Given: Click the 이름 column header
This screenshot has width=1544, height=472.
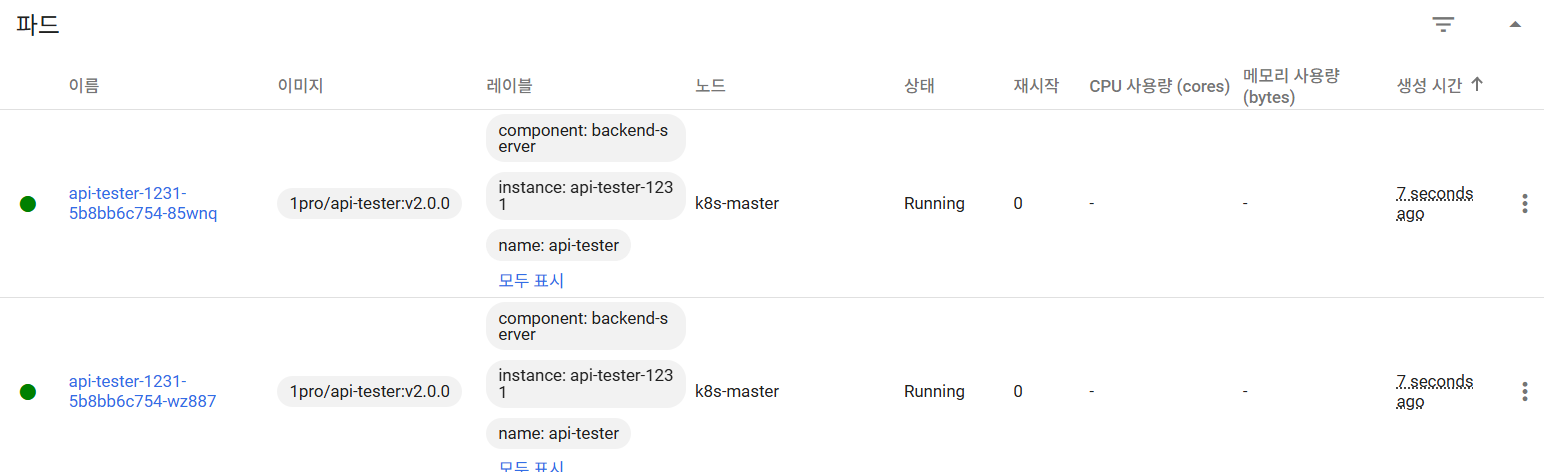Looking at the screenshot, I should pyautogui.click(x=84, y=86).
